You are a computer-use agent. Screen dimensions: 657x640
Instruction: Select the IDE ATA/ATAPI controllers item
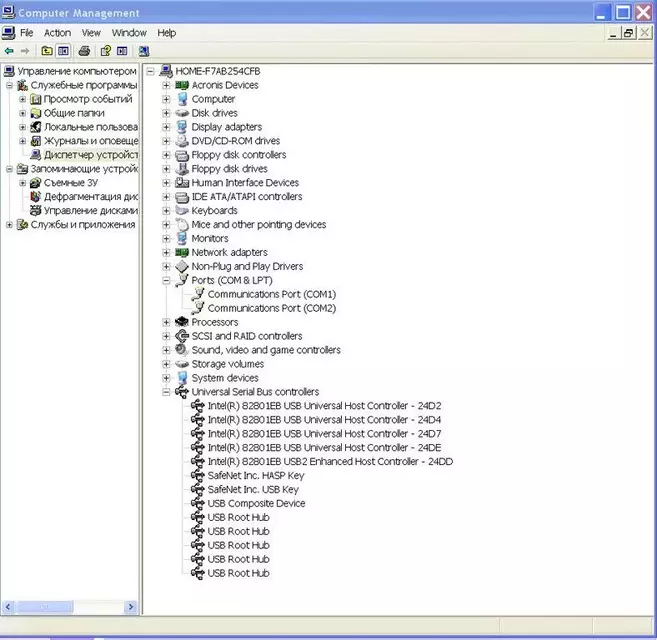click(247, 197)
